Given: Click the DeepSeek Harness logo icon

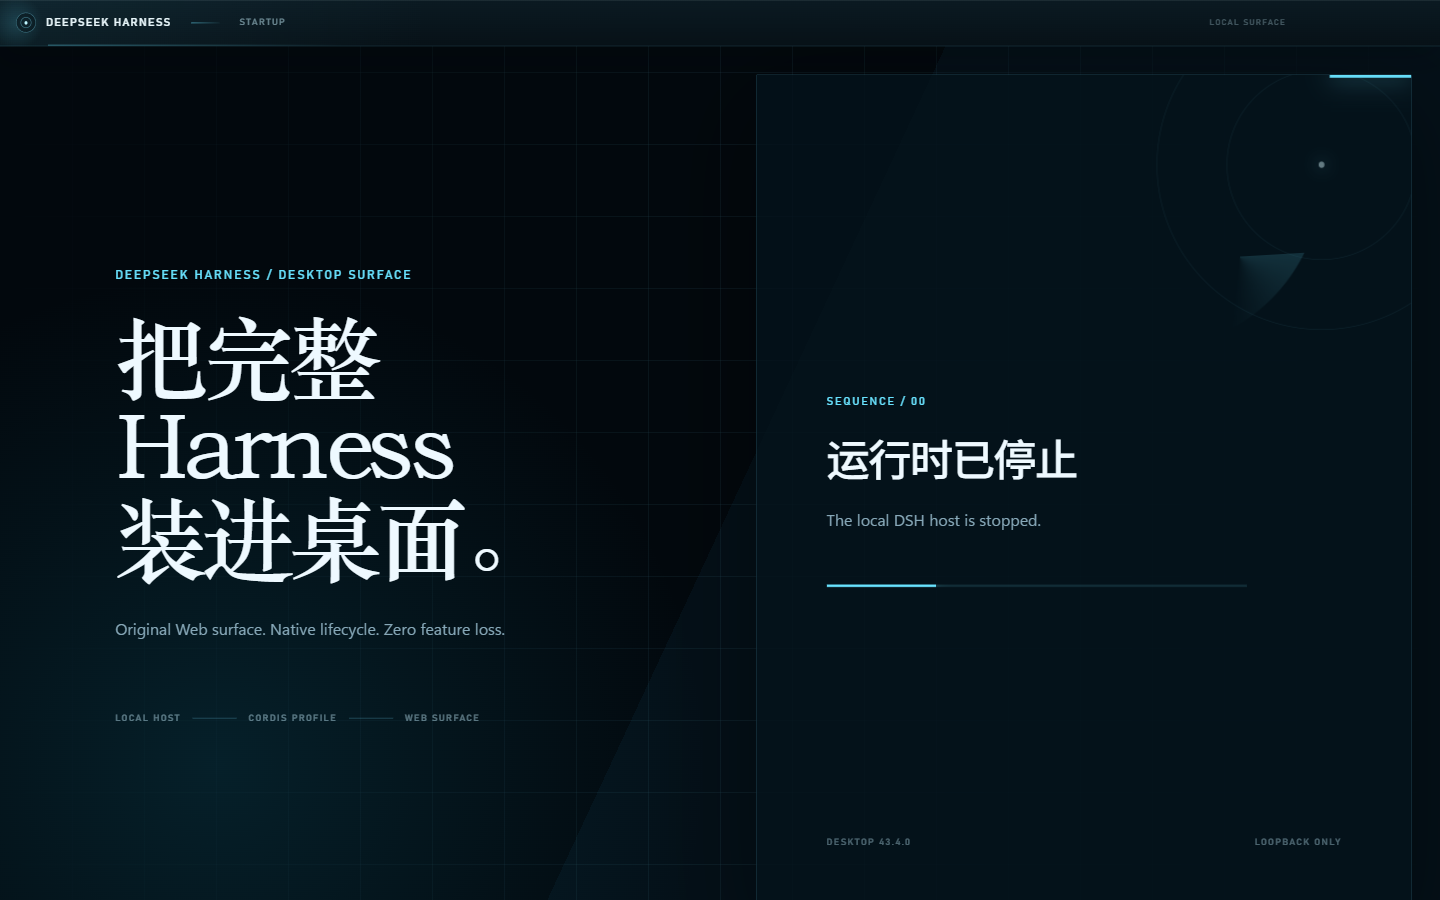Looking at the screenshot, I should tap(26, 22).
